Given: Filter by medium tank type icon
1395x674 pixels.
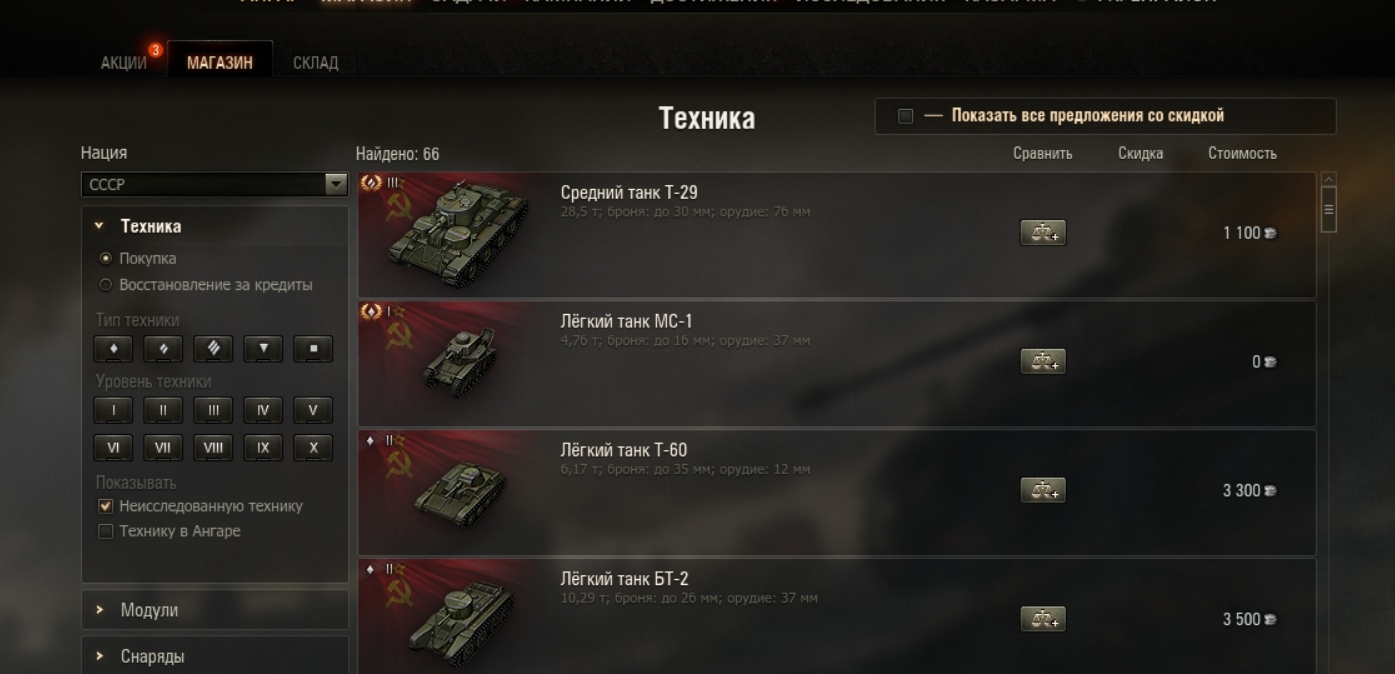Looking at the screenshot, I should point(163,349).
